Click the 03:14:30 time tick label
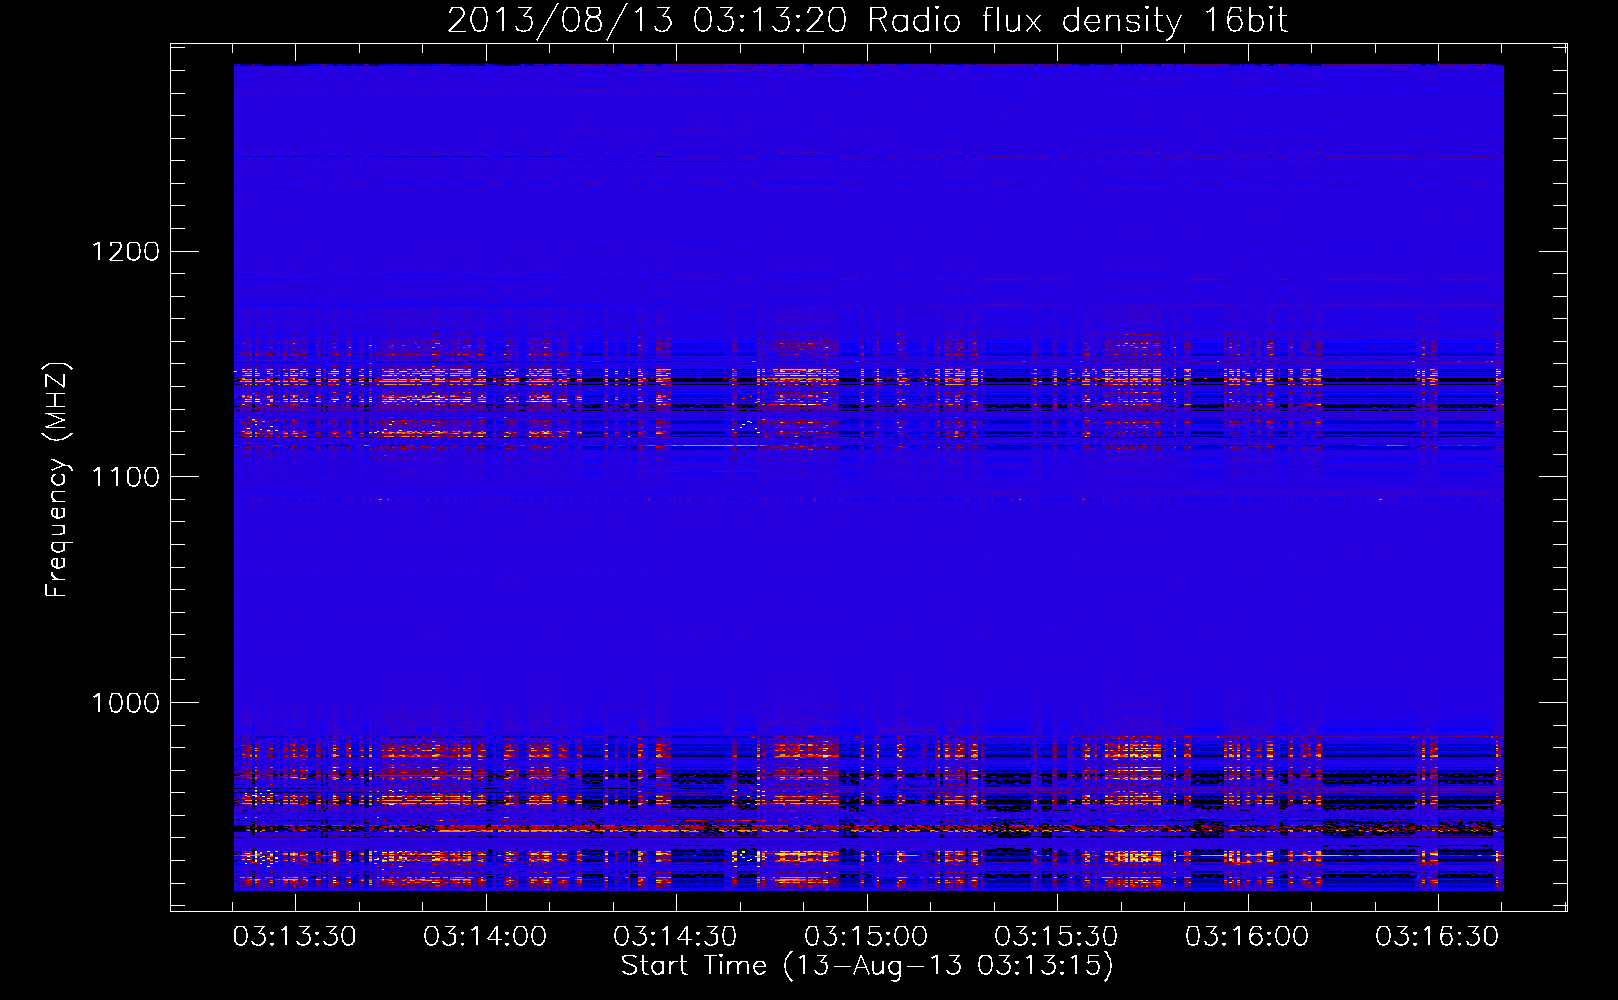This screenshot has width=1618, height=1000. coord(675,937)
